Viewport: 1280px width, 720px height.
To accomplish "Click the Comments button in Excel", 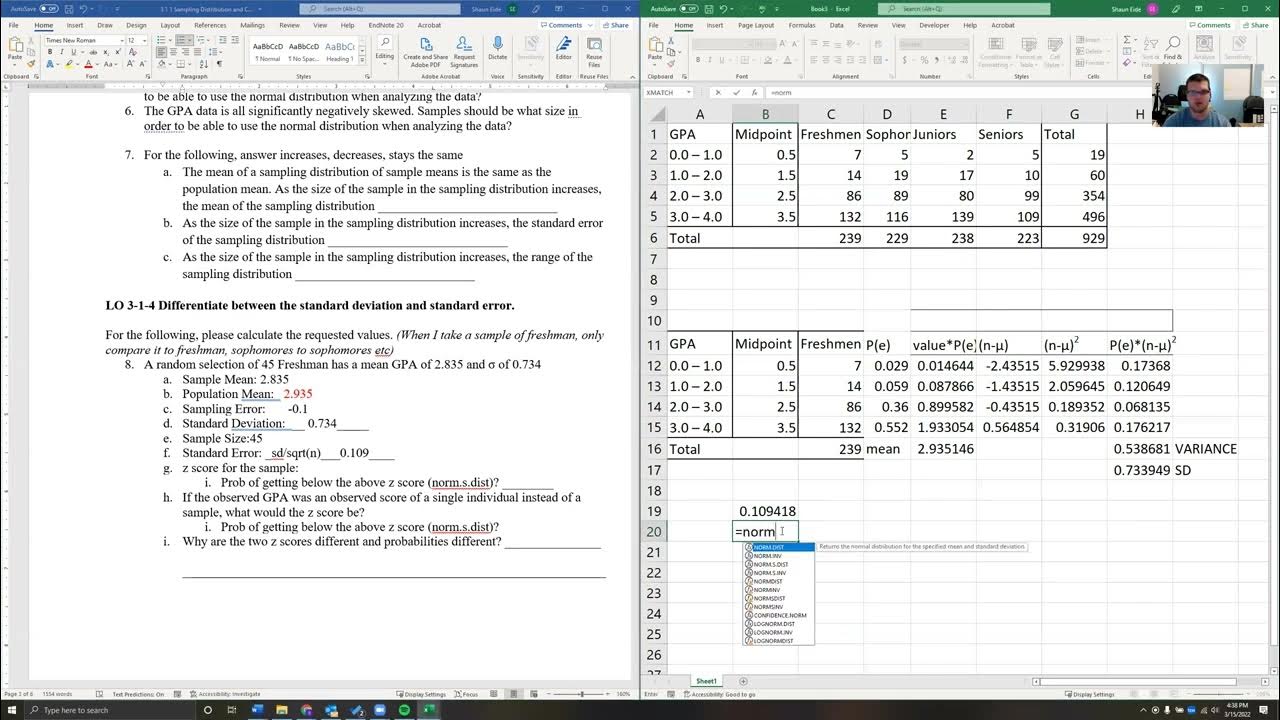I will 1210,25.
